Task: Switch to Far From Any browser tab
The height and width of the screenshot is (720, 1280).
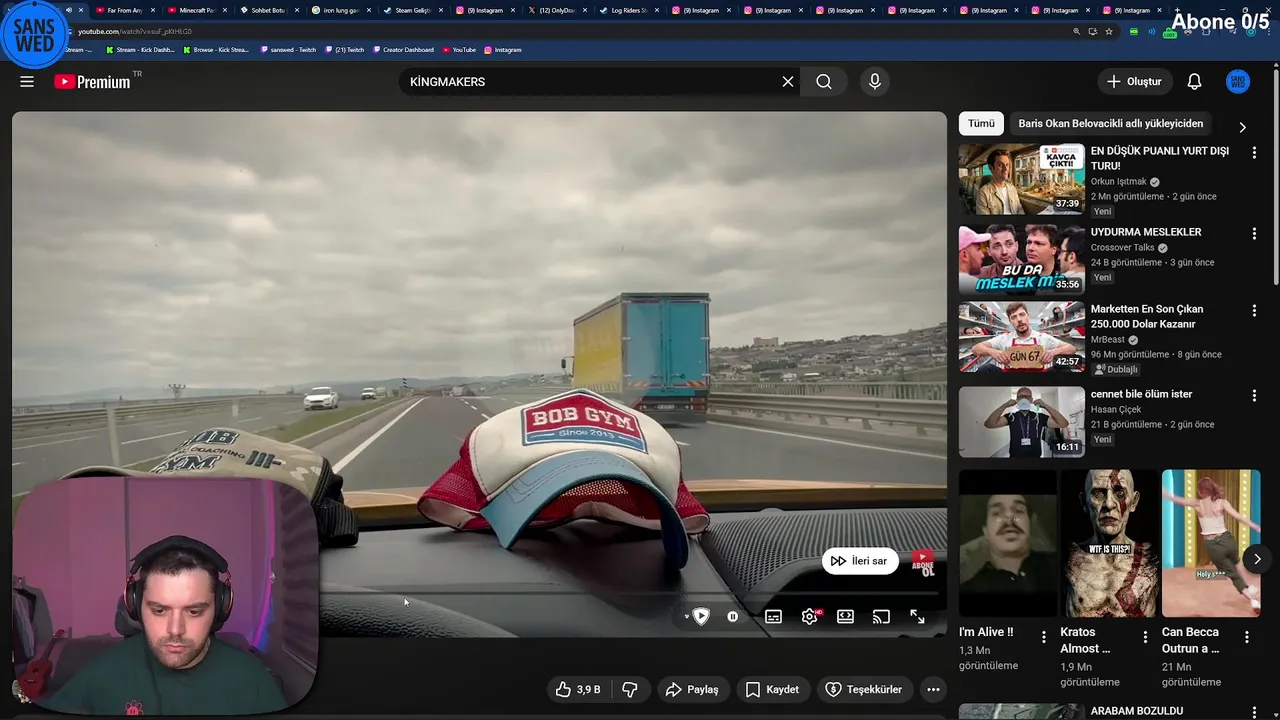Action: [125, 10]
